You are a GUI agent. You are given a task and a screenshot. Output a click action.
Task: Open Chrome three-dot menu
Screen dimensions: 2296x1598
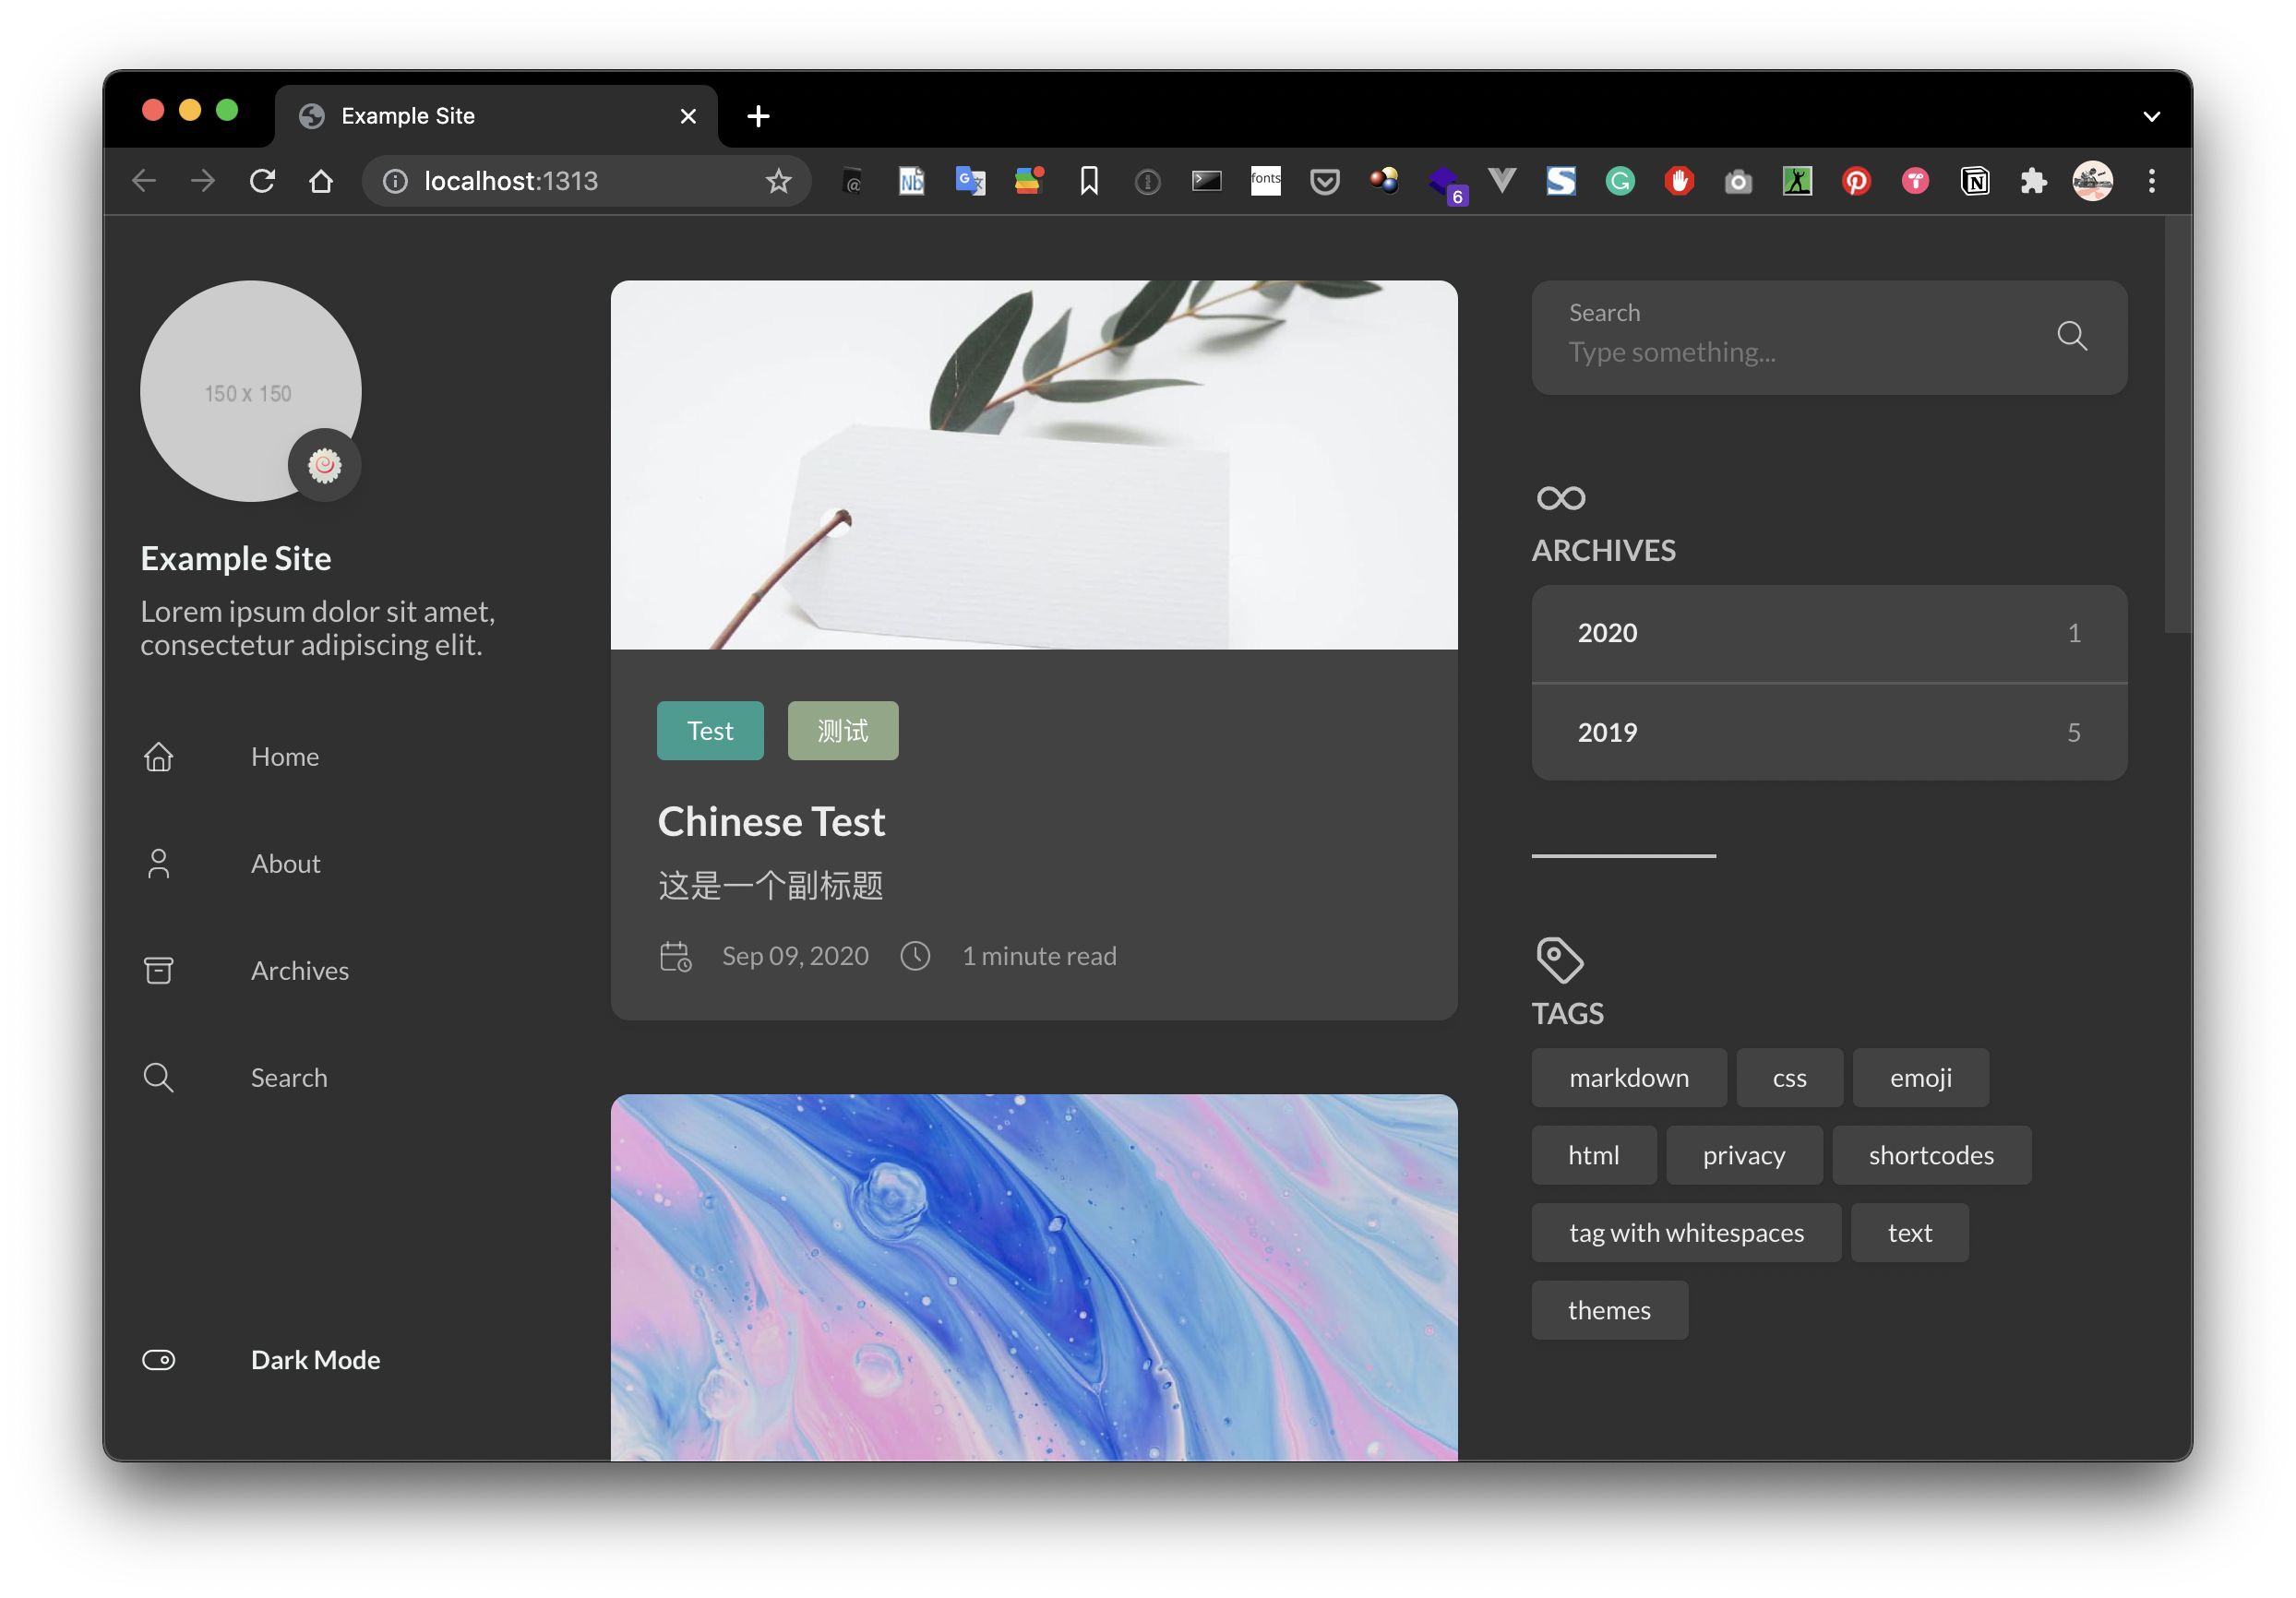click(x=2152, y=181)
